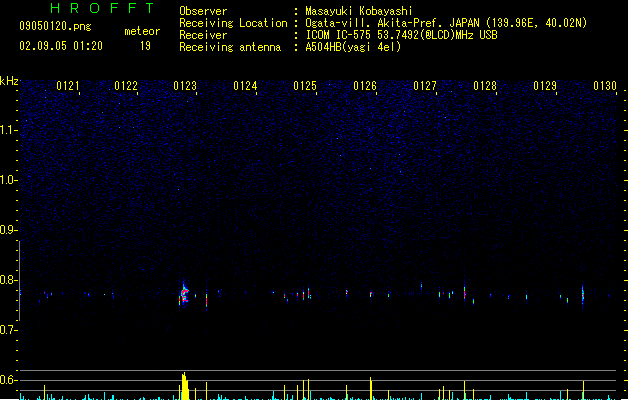The width and height of the screenshot is (629, 400).
Task: Click the date stamp 02.09.05 01:20
Action: 61,46
